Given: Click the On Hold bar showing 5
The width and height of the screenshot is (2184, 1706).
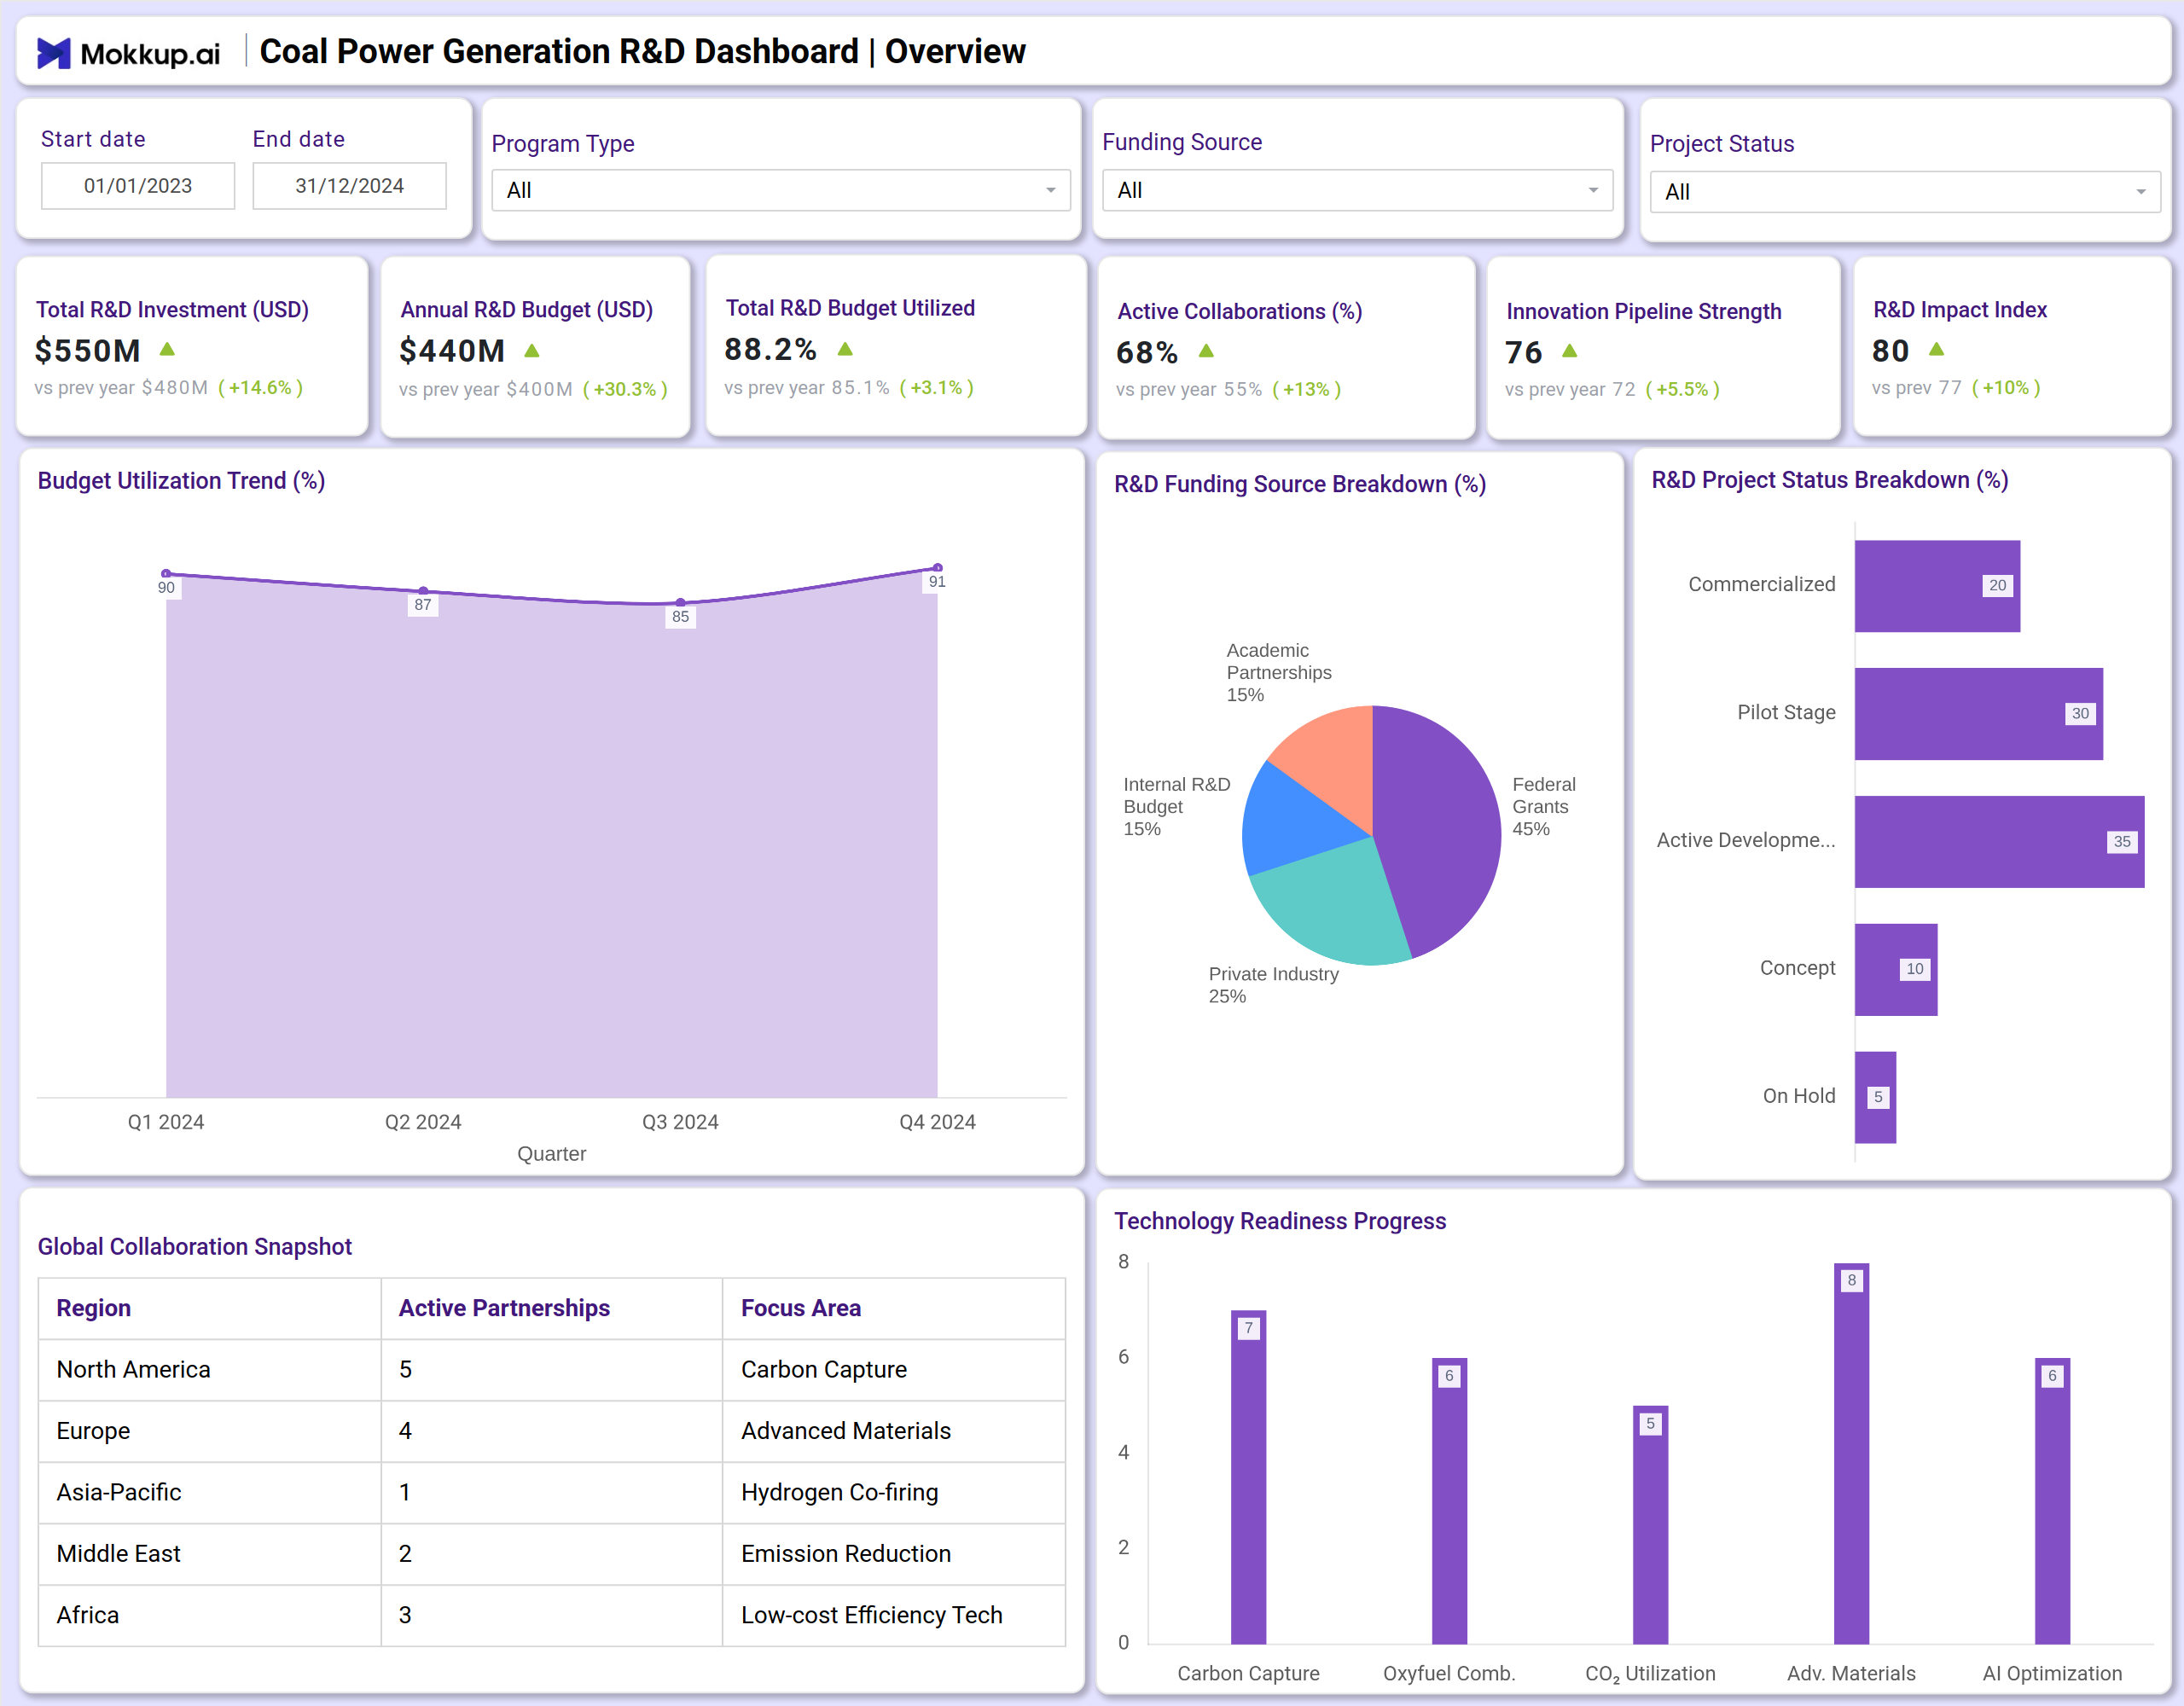Looking at the screenshot, I should point(1875,1097).
